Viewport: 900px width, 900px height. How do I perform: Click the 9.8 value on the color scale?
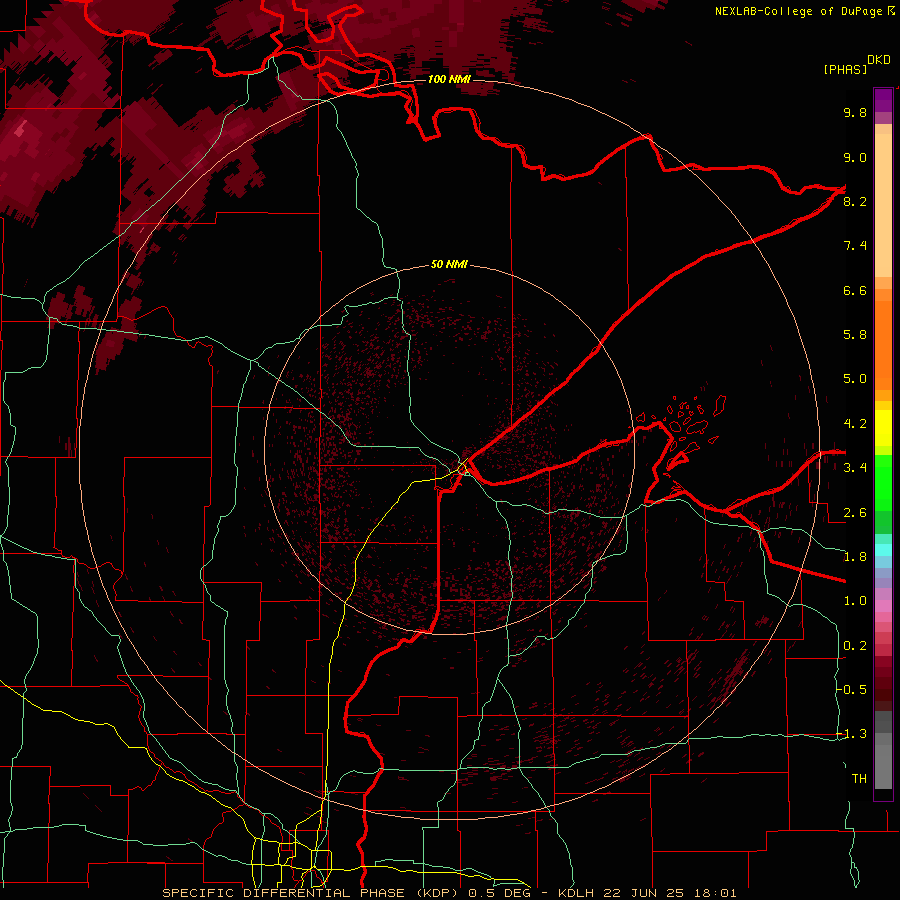coord(855,112)
